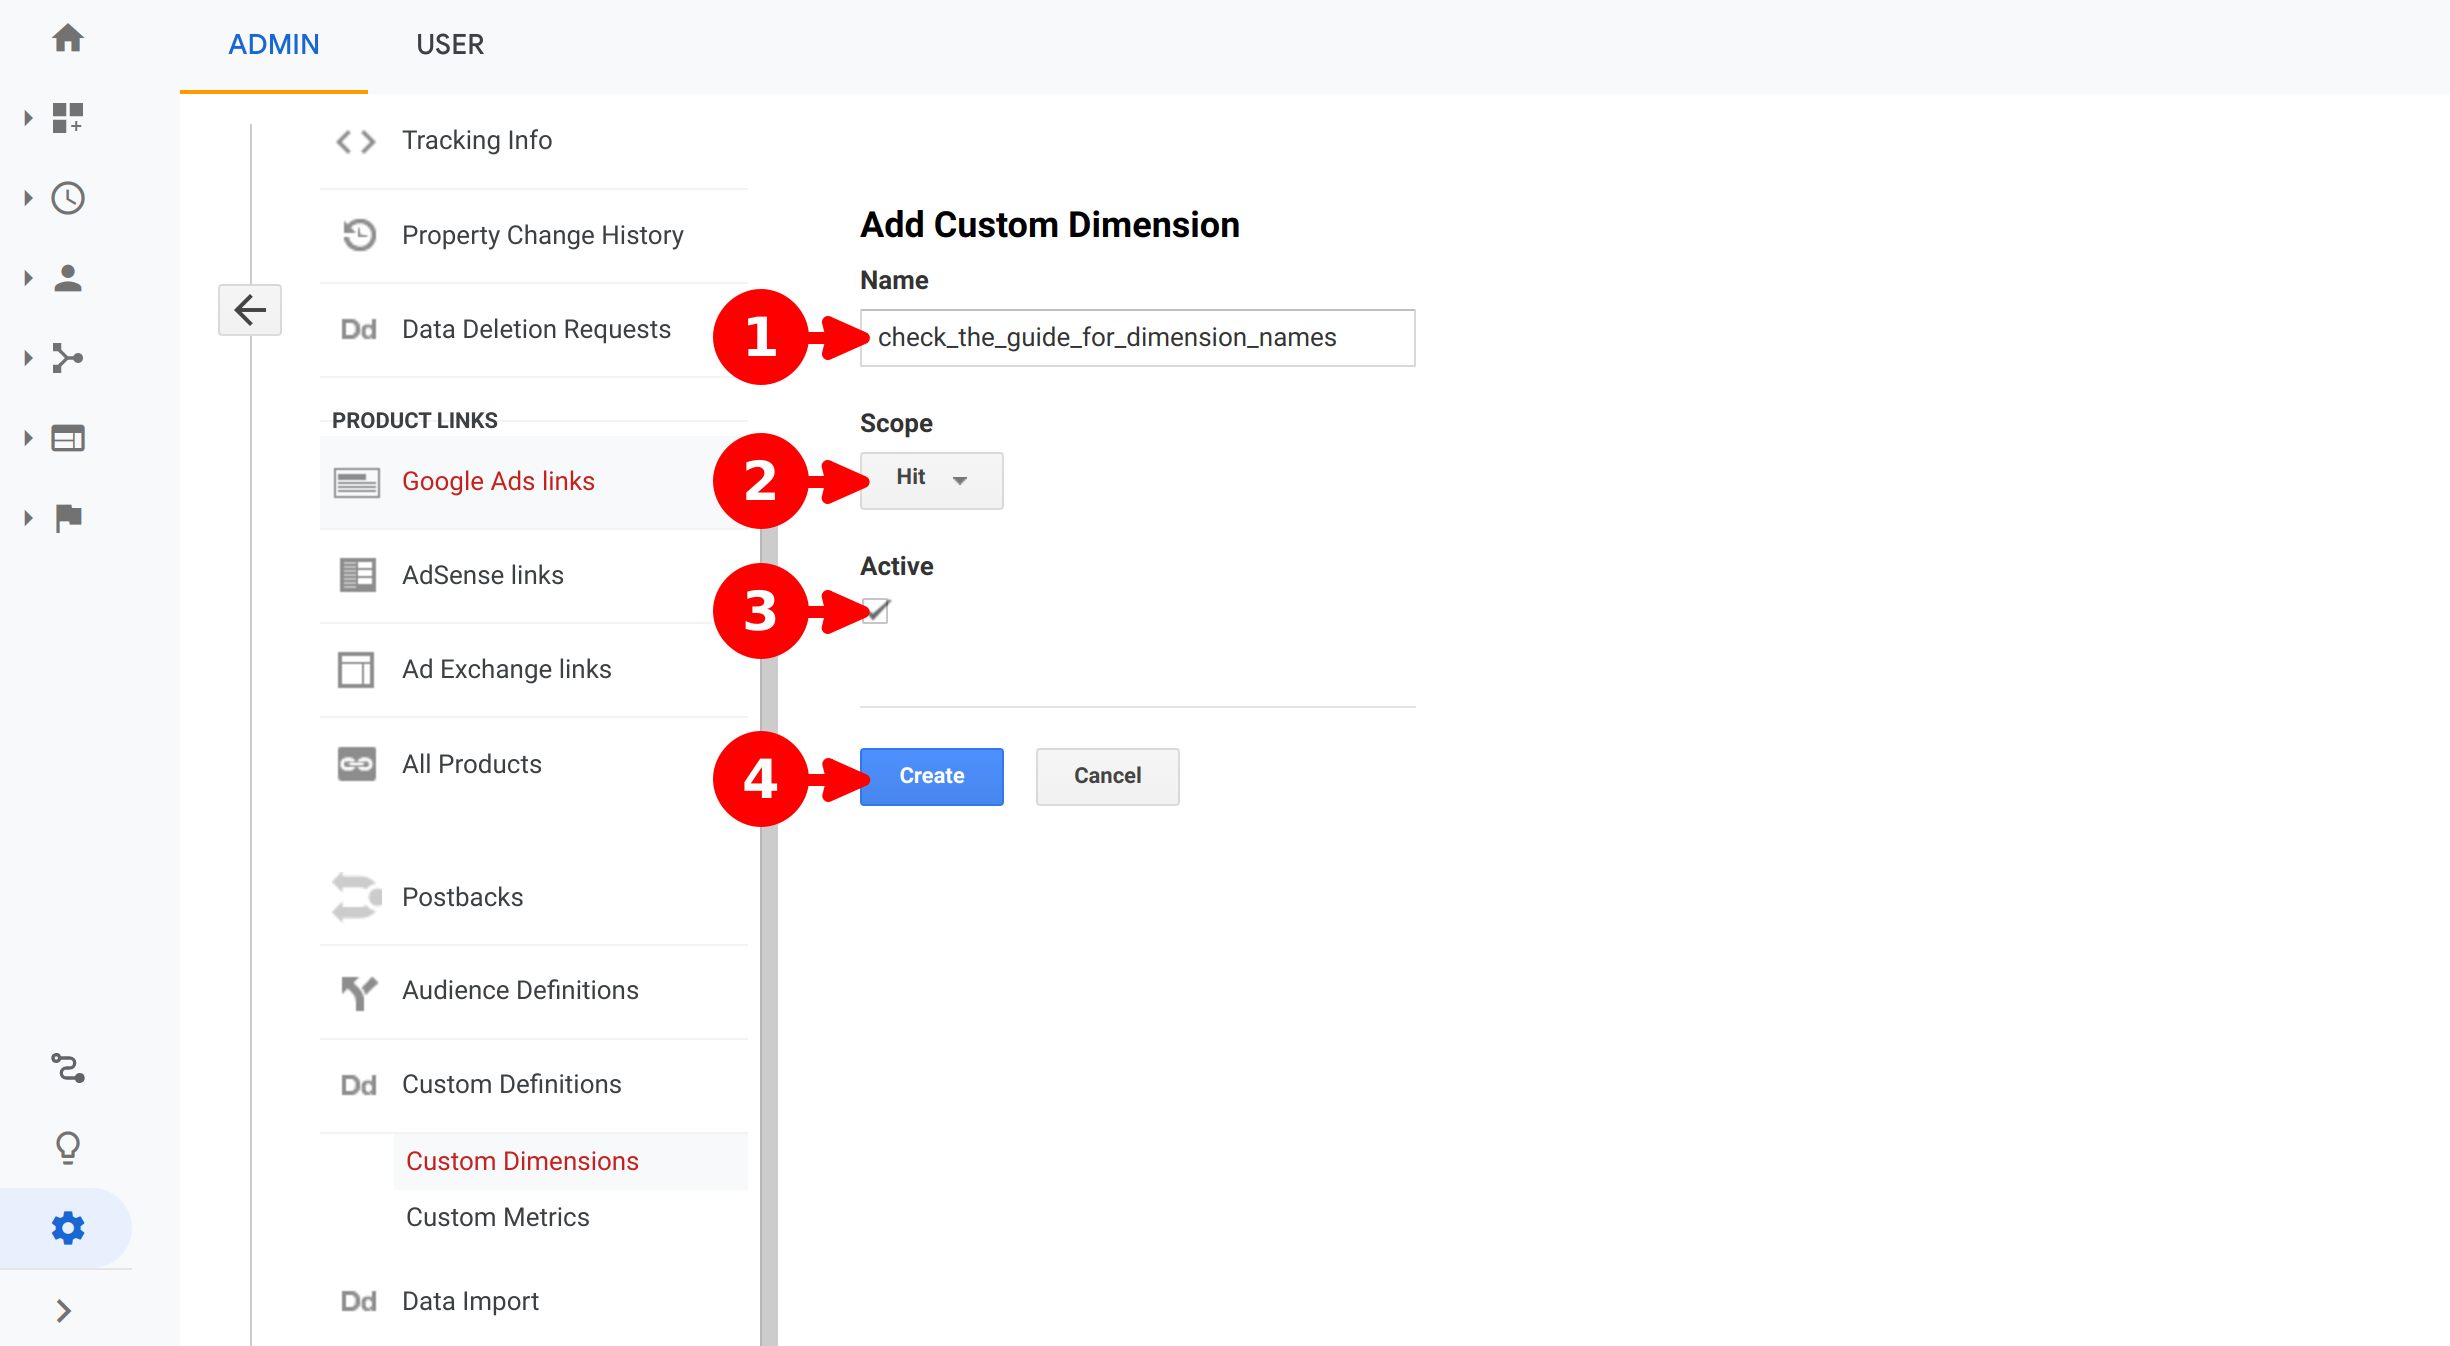Open Custom Metrics submenu item
The width and height of the screenshot is (2450, 1346).
pyautogui.click(x=498, y=1217)
